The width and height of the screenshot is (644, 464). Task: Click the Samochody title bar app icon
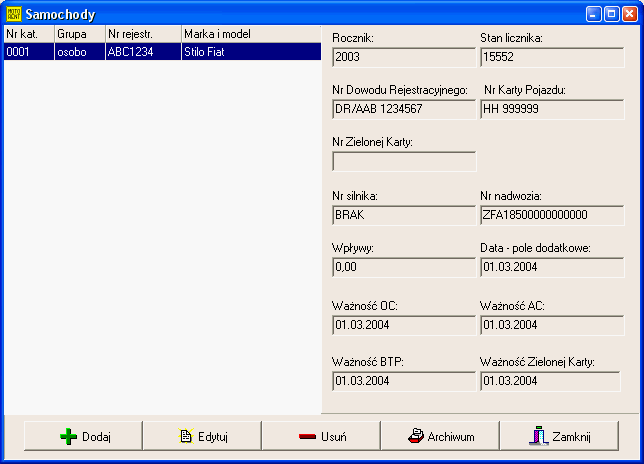point(13,13)
